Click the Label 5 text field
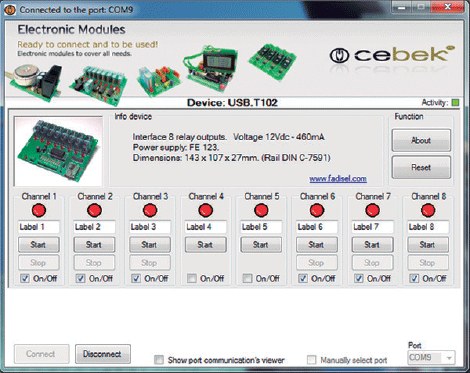The image size is (470, 373). tap(261, 227)
